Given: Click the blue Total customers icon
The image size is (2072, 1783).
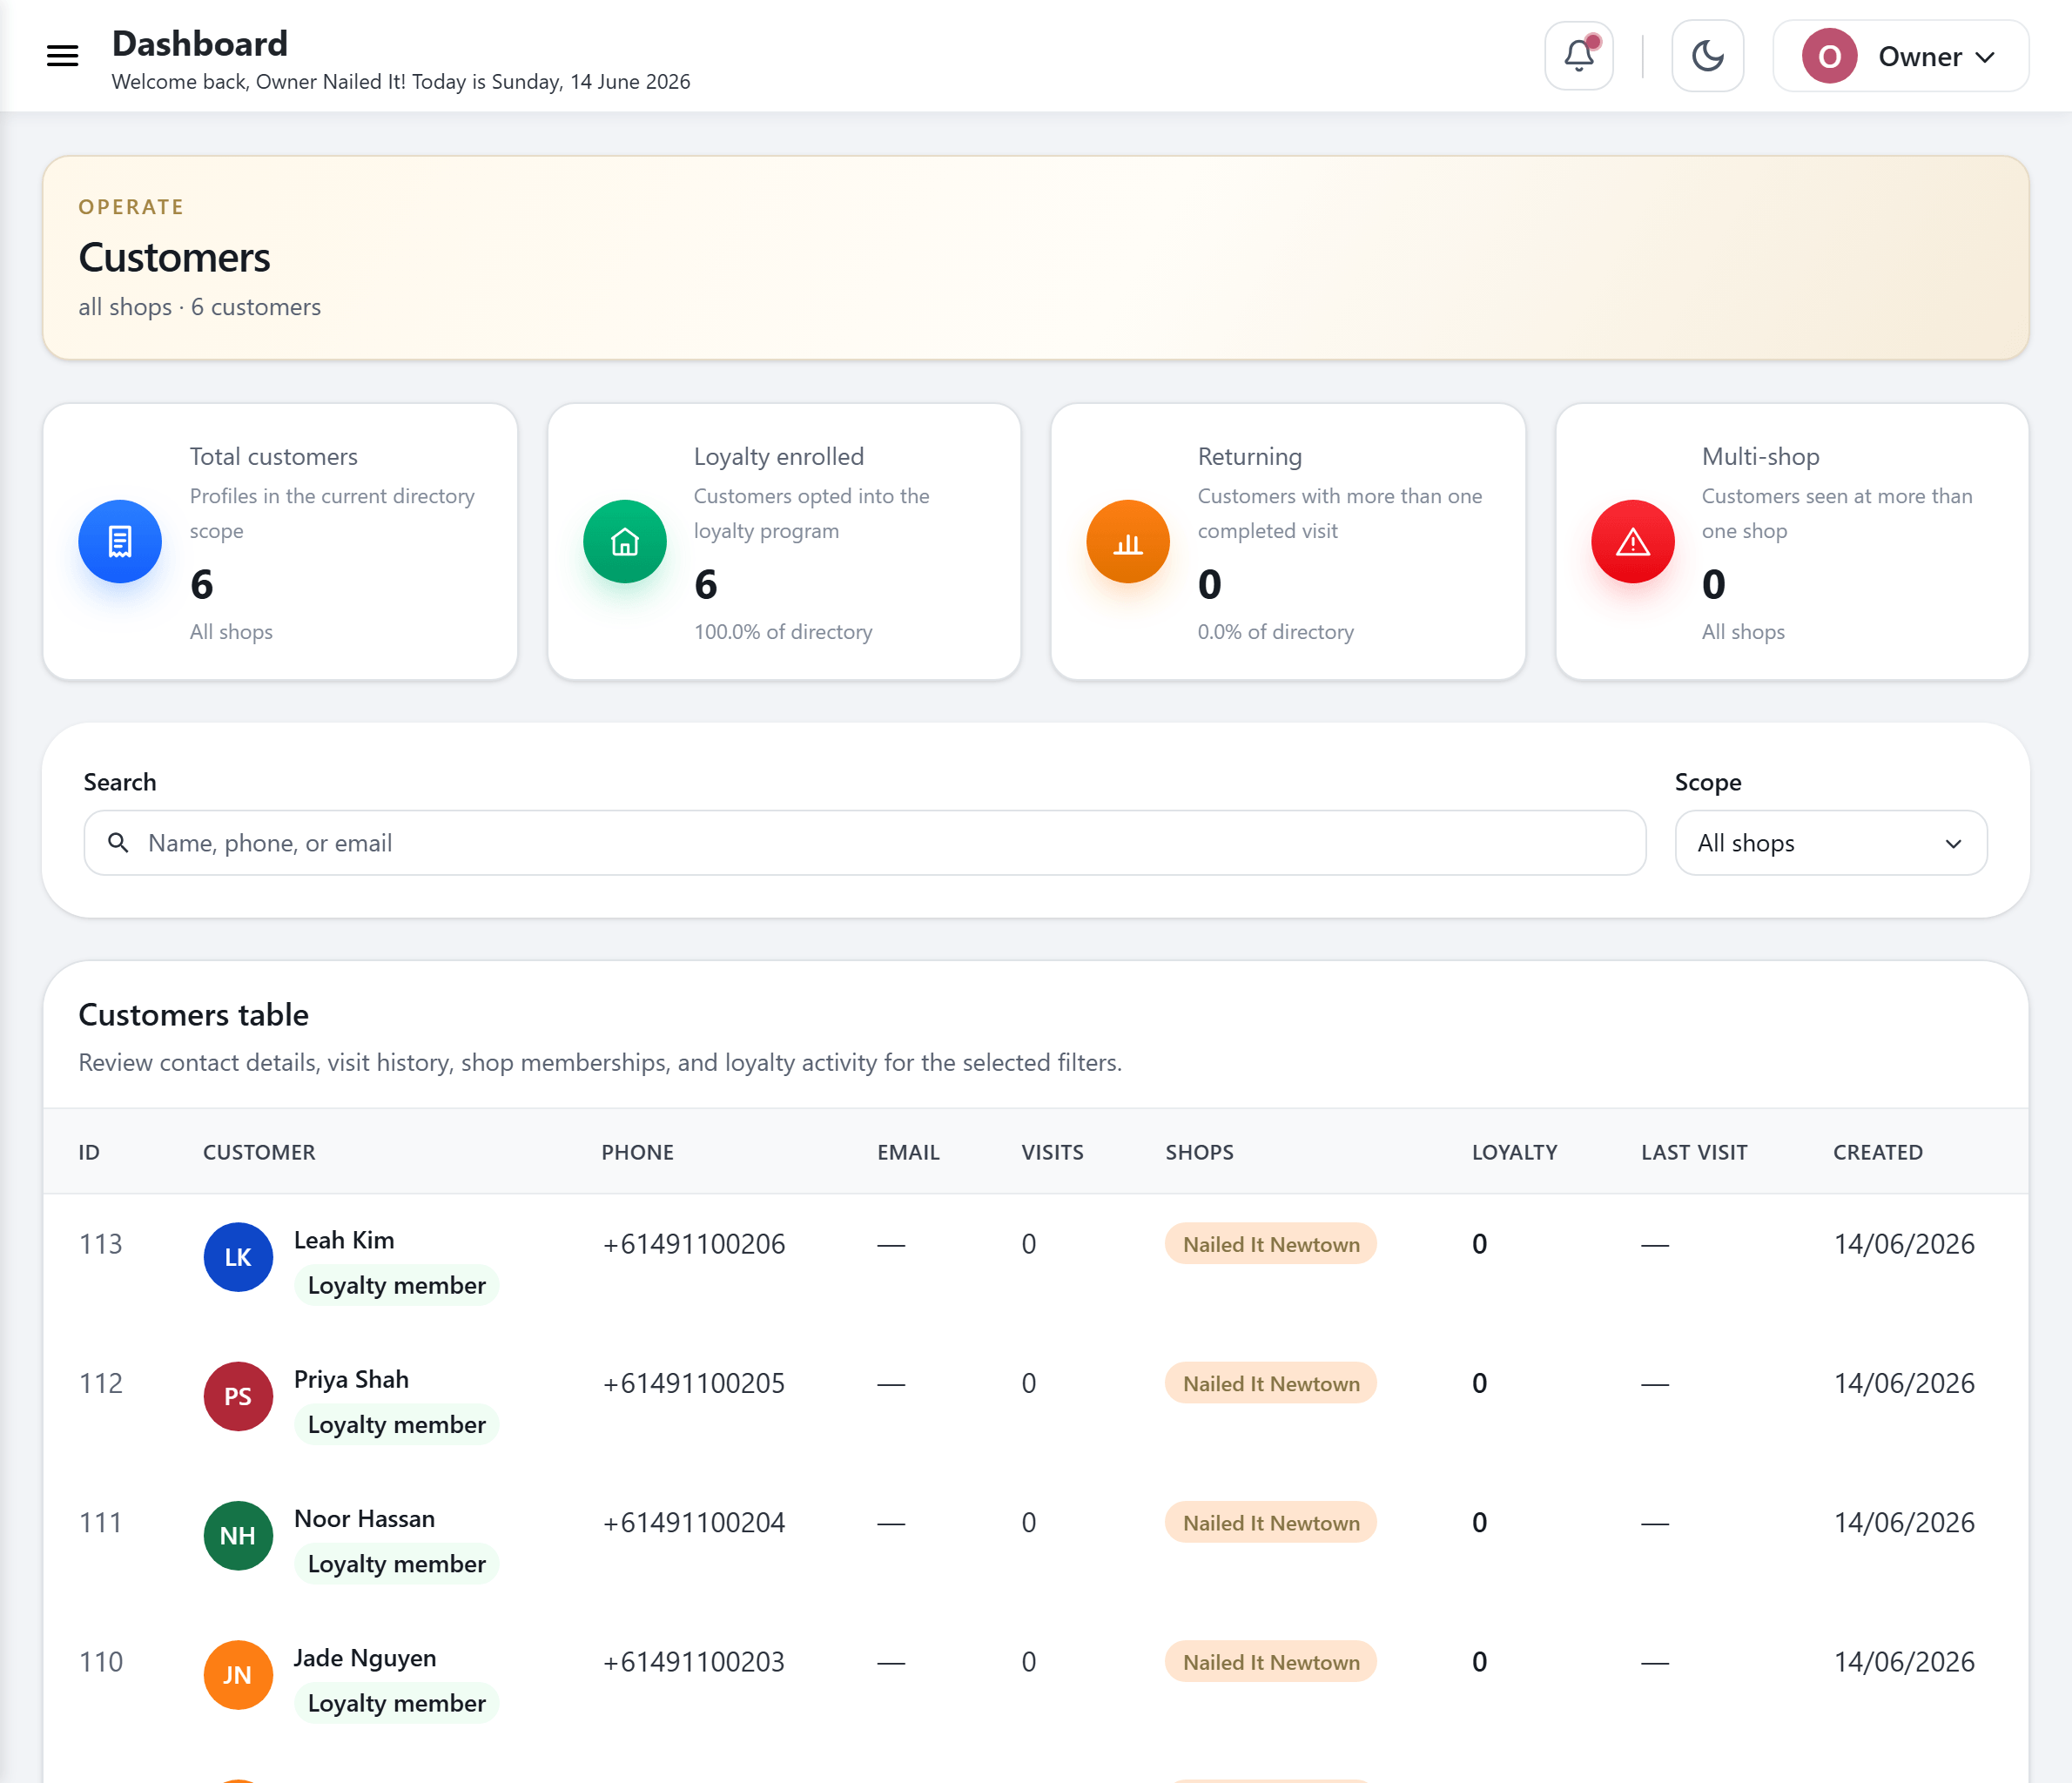Looking at the screenshot, I should pos(120,541).
